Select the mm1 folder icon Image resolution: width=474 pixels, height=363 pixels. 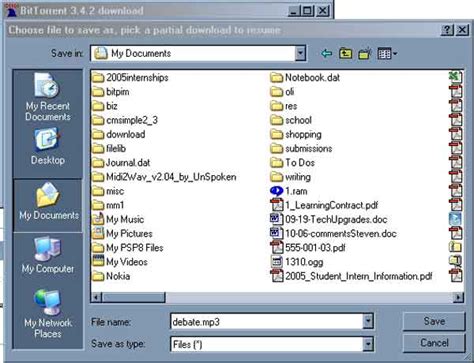tap(98, 205)
